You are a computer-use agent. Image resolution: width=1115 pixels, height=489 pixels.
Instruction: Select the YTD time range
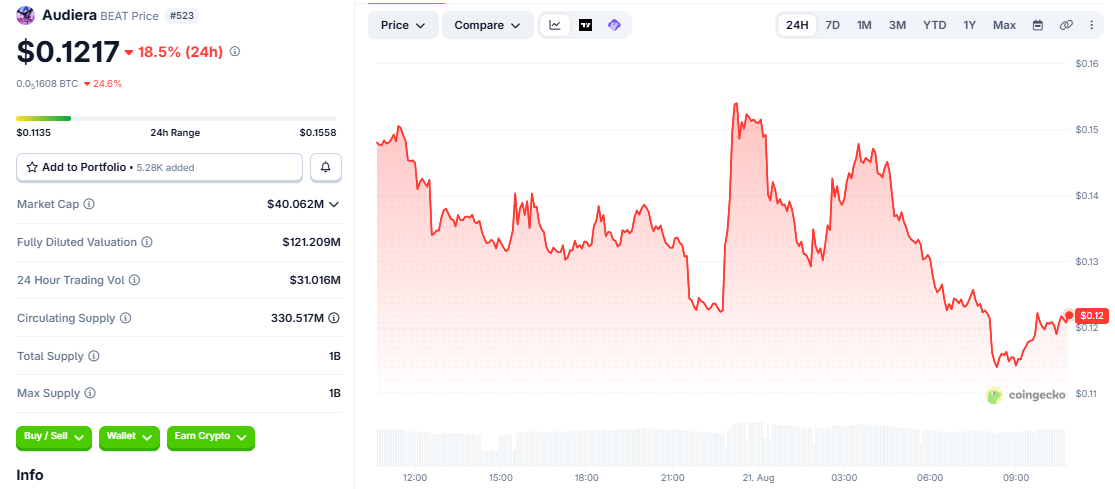point(934,25)
